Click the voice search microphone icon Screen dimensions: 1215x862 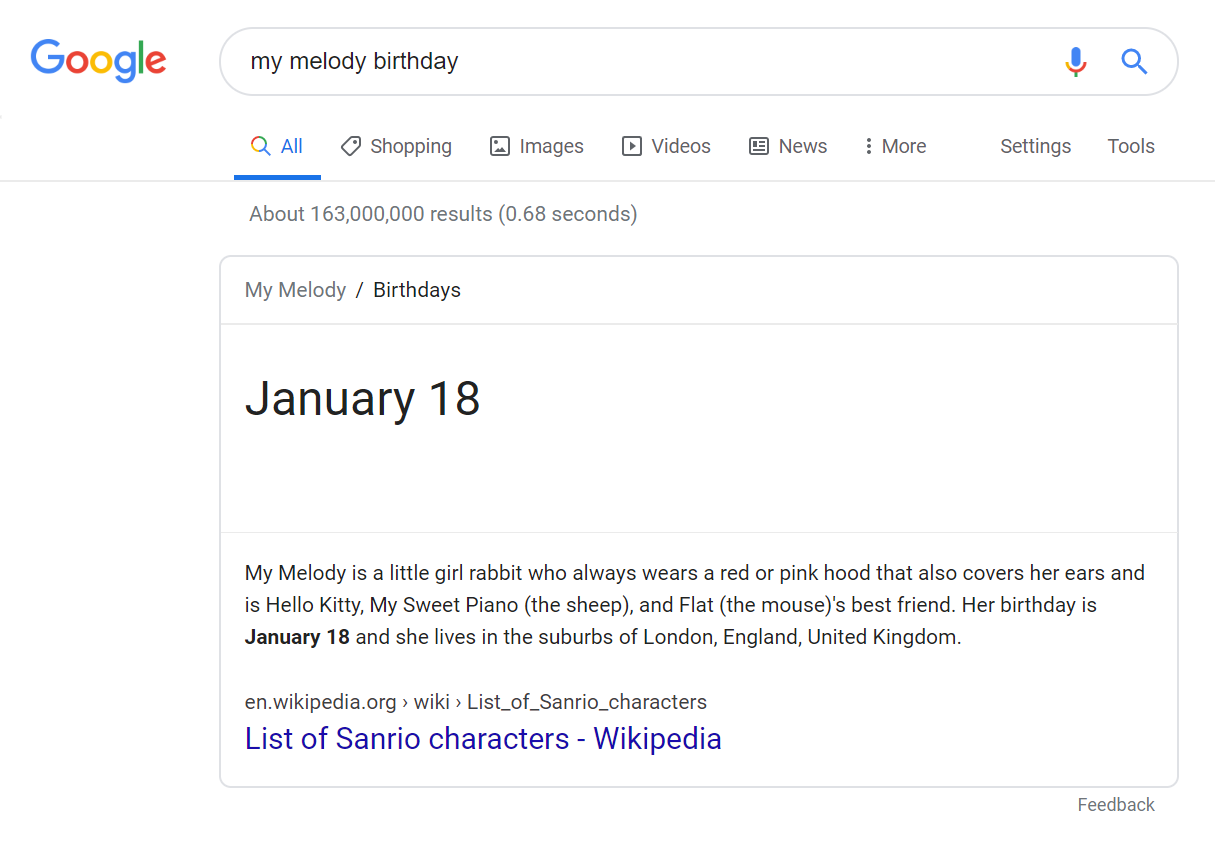click(x=1076, y=62)
